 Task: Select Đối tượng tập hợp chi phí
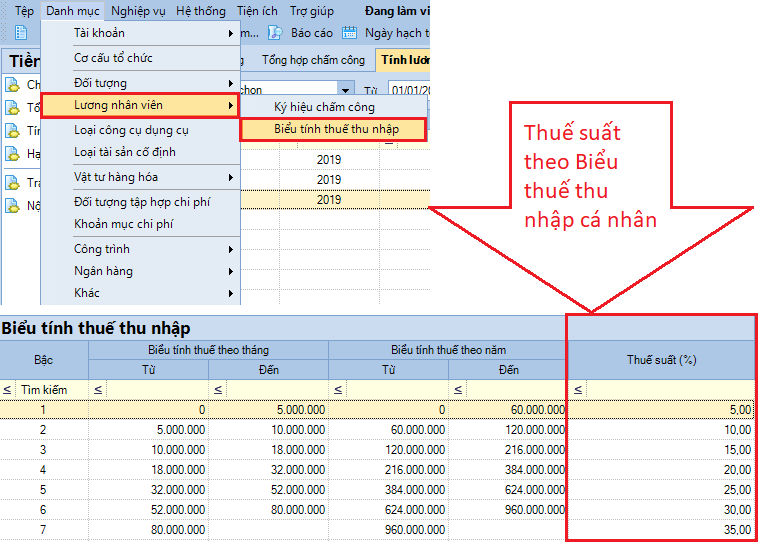[x=141, y=202]
